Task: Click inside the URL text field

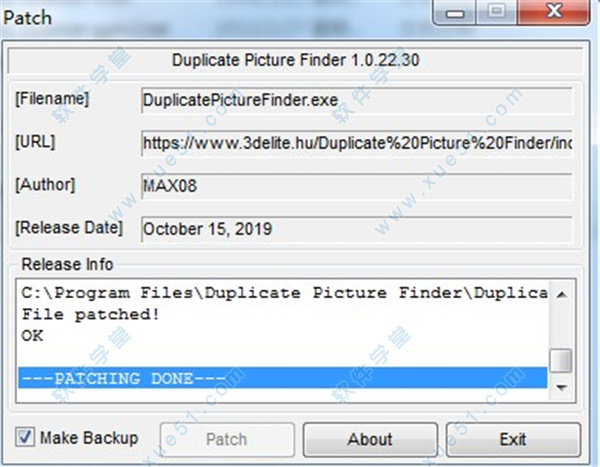Action: click(357, 143)
